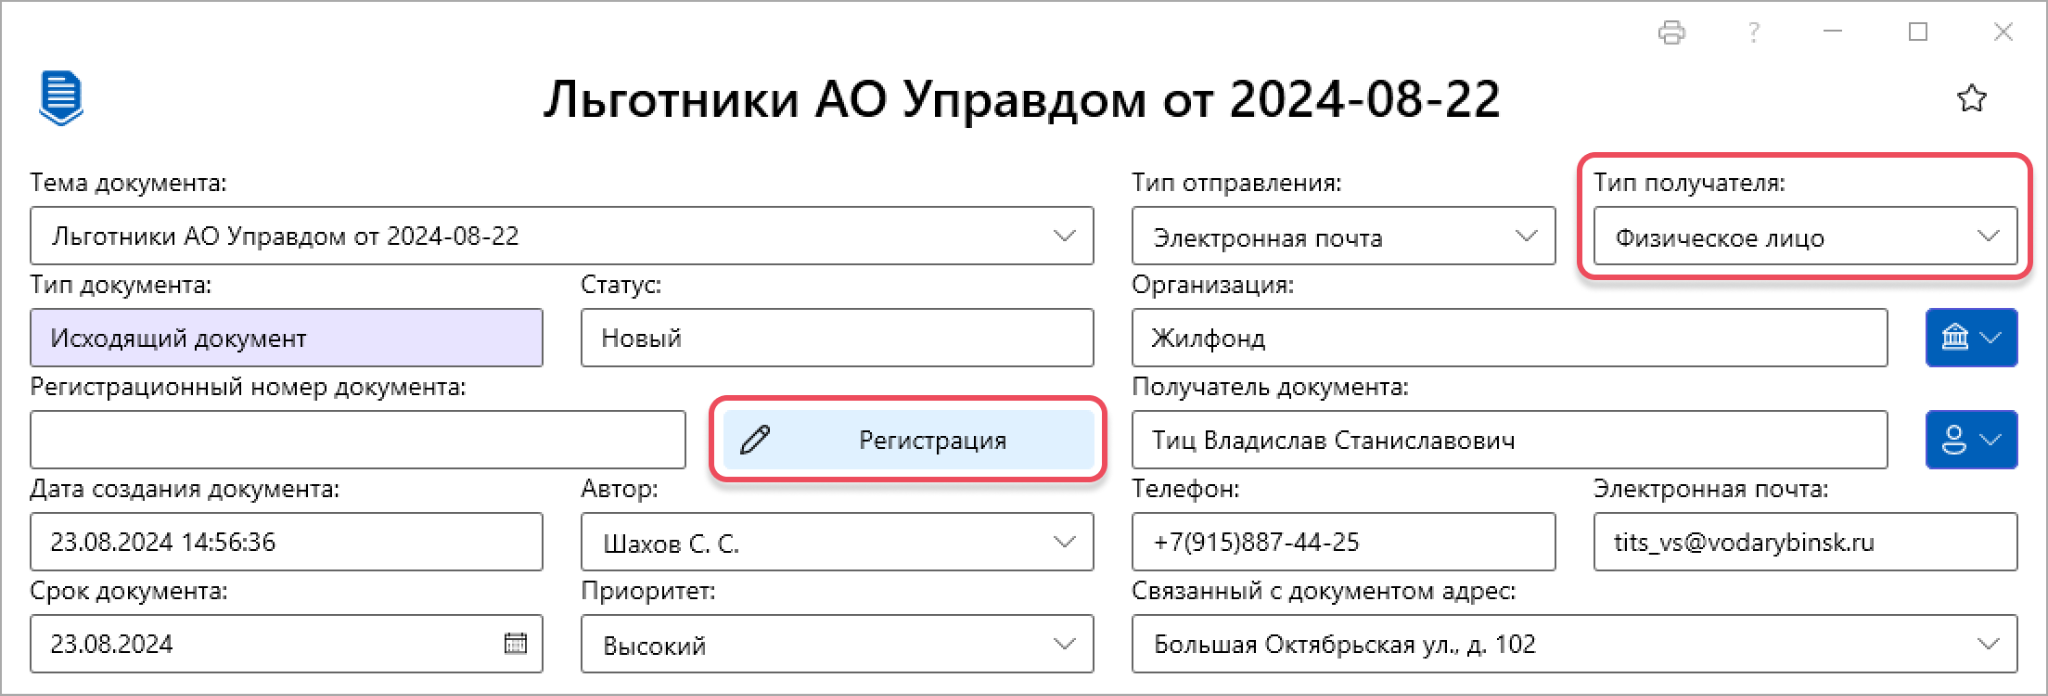Click the Регистрация button
The image size is (2048, 696).
tap(908, 440)
